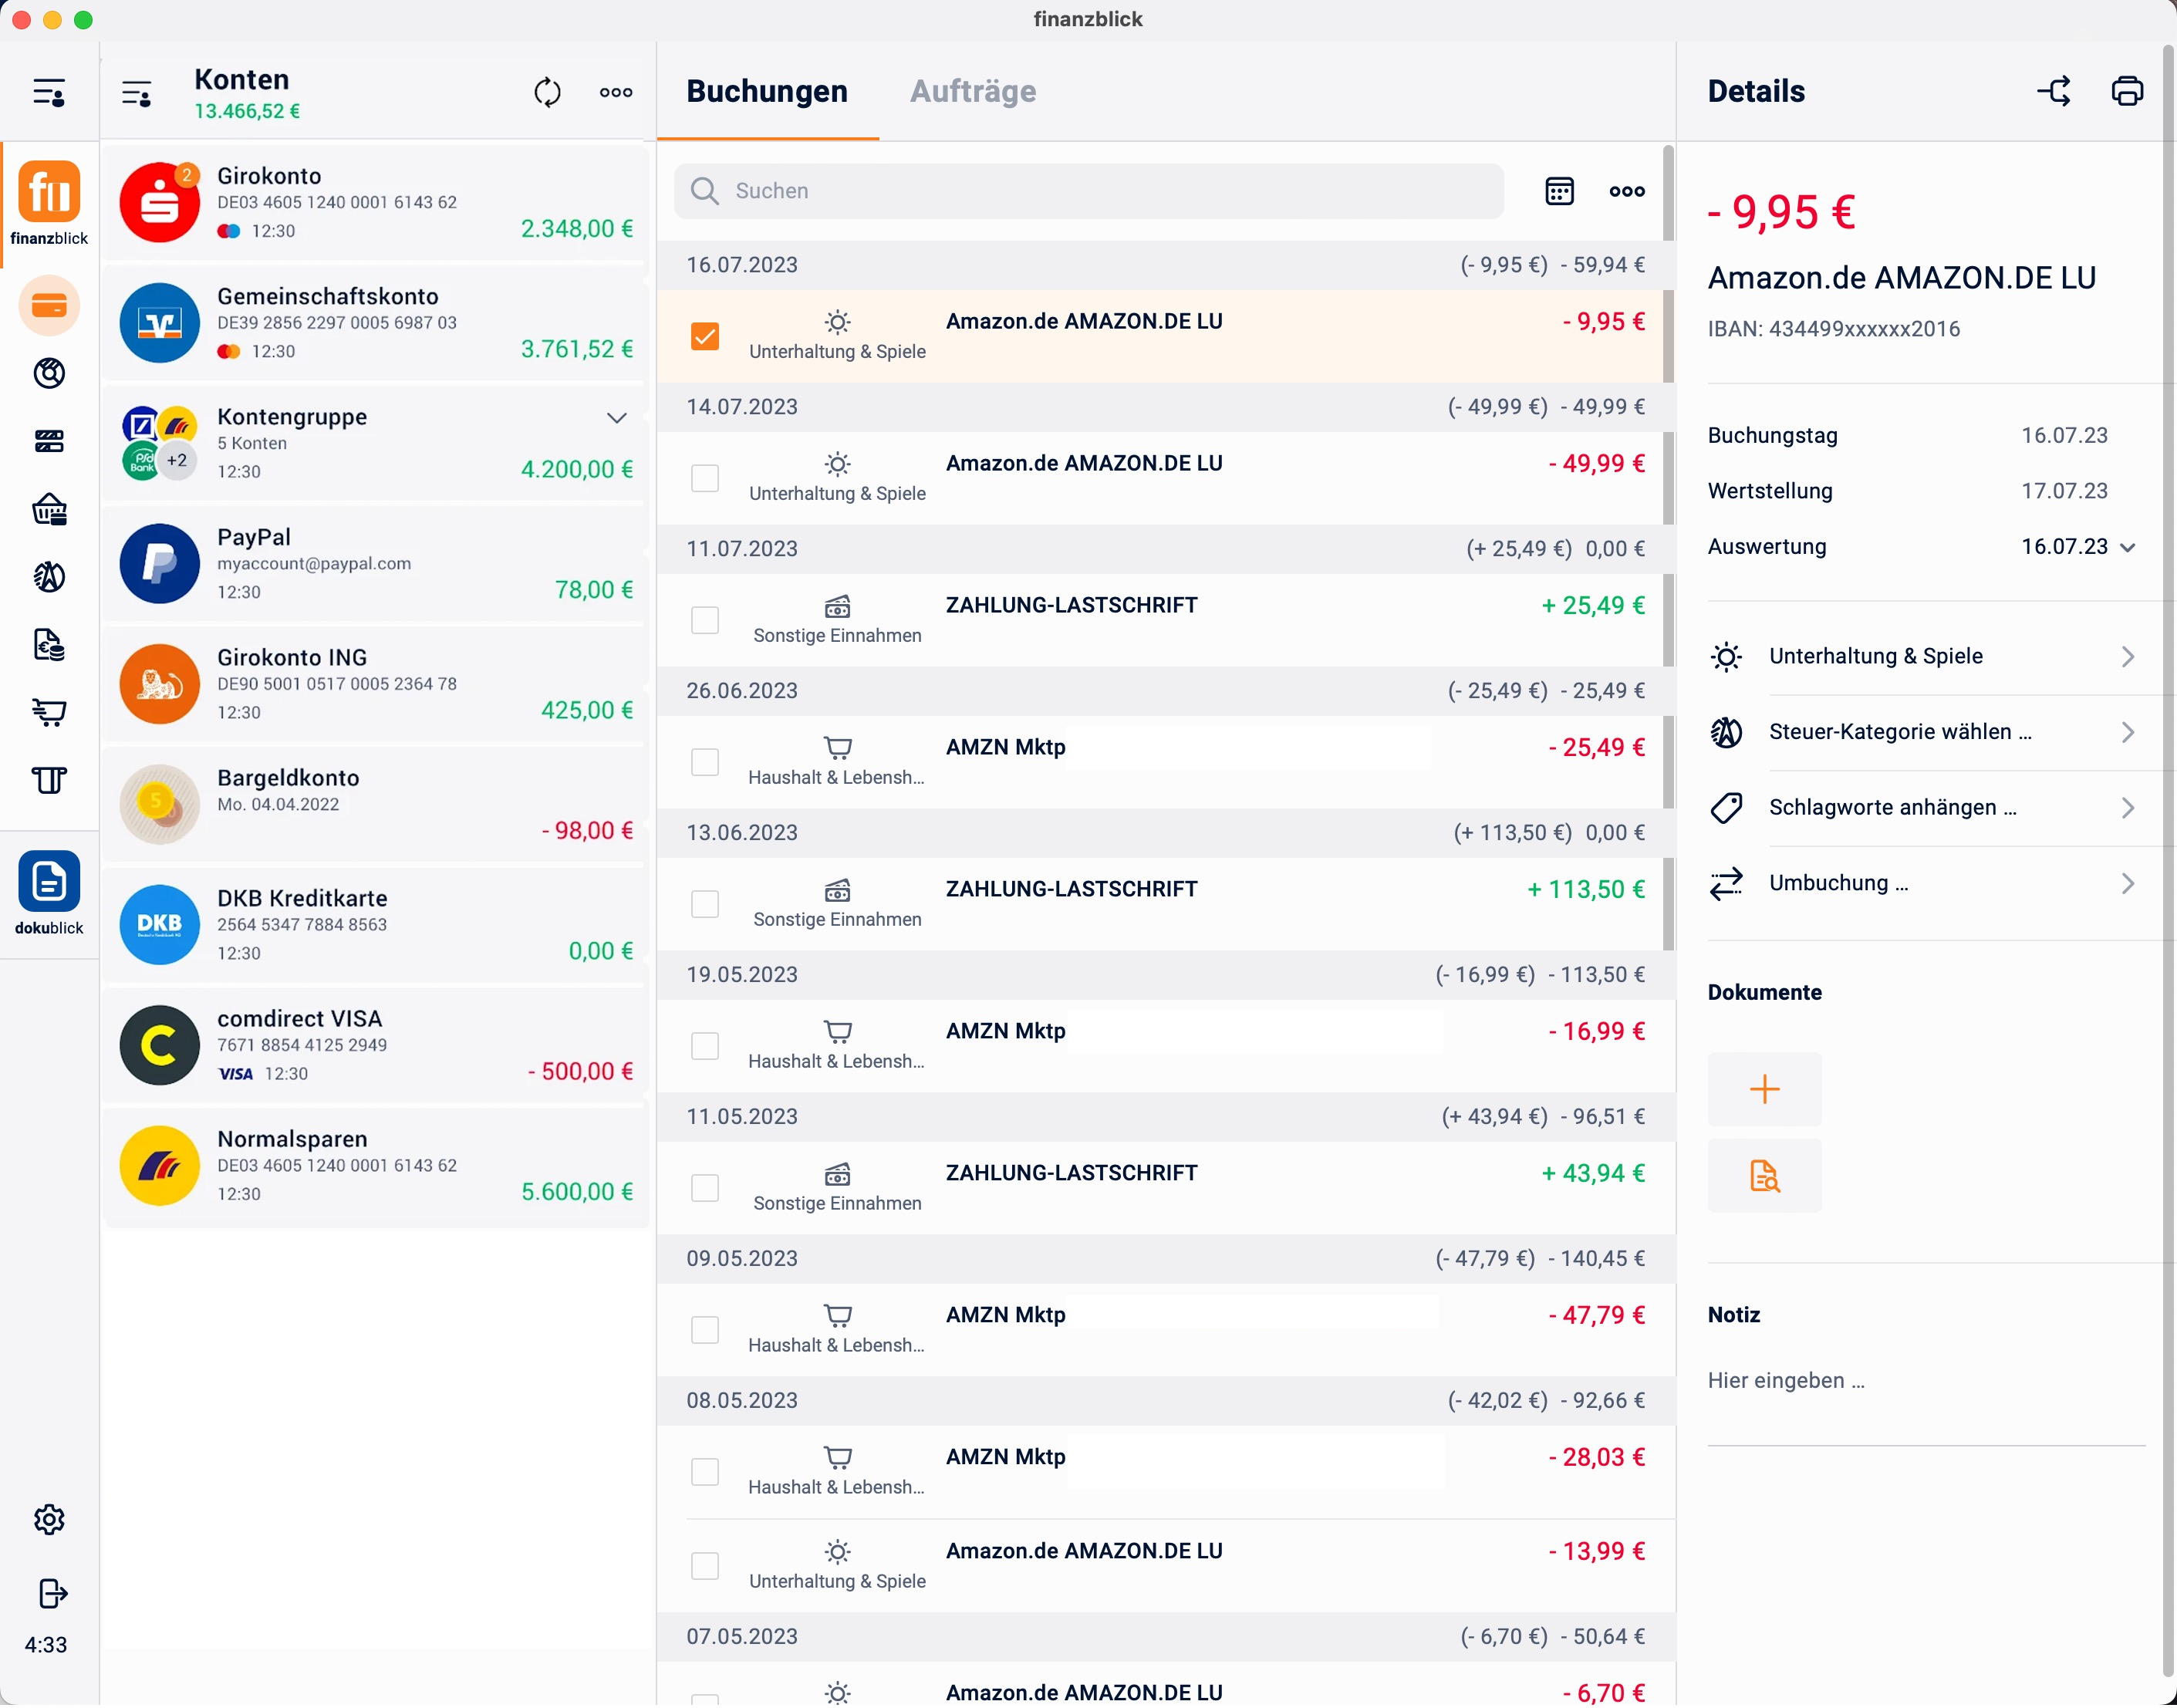Search documents with the magnifier document icon
The width and height of the screenshot is (2177, 1708).
point(1764,1176)
